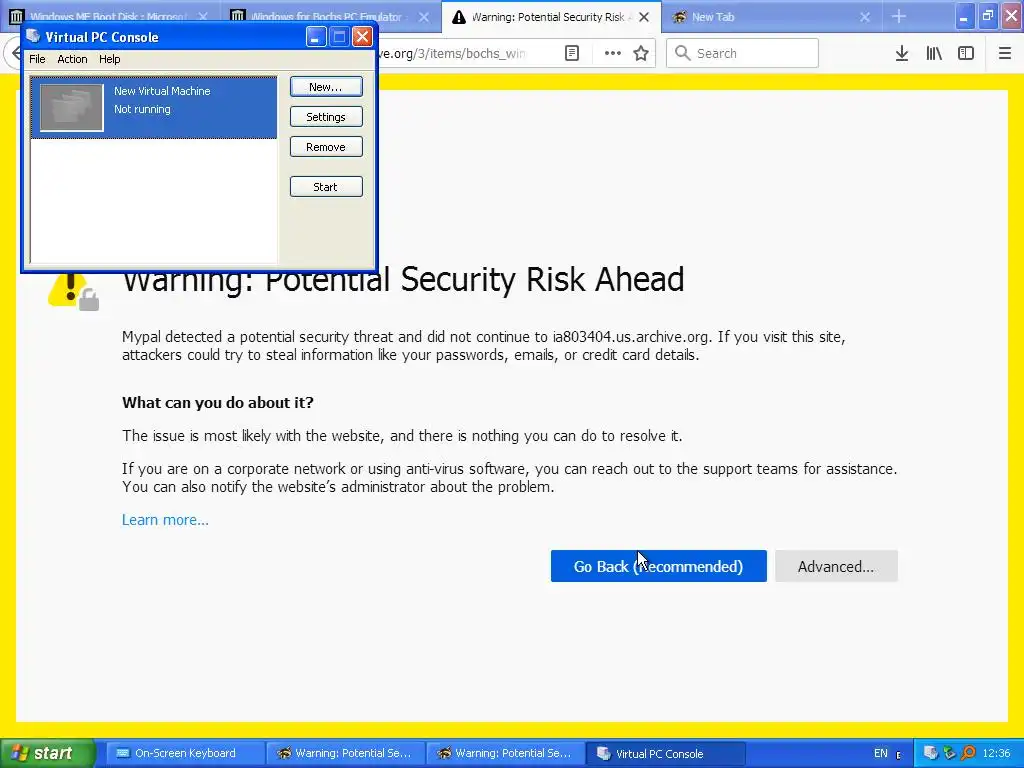Viewport: 1024px width, 768px height.
Task: Open the Downloads arrow icon
Action: point(902,54)
